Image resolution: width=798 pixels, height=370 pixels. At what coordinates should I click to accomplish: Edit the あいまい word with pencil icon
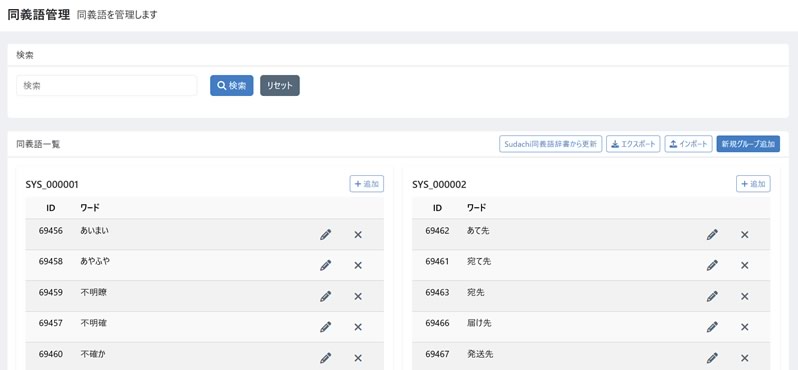point(326,235)
